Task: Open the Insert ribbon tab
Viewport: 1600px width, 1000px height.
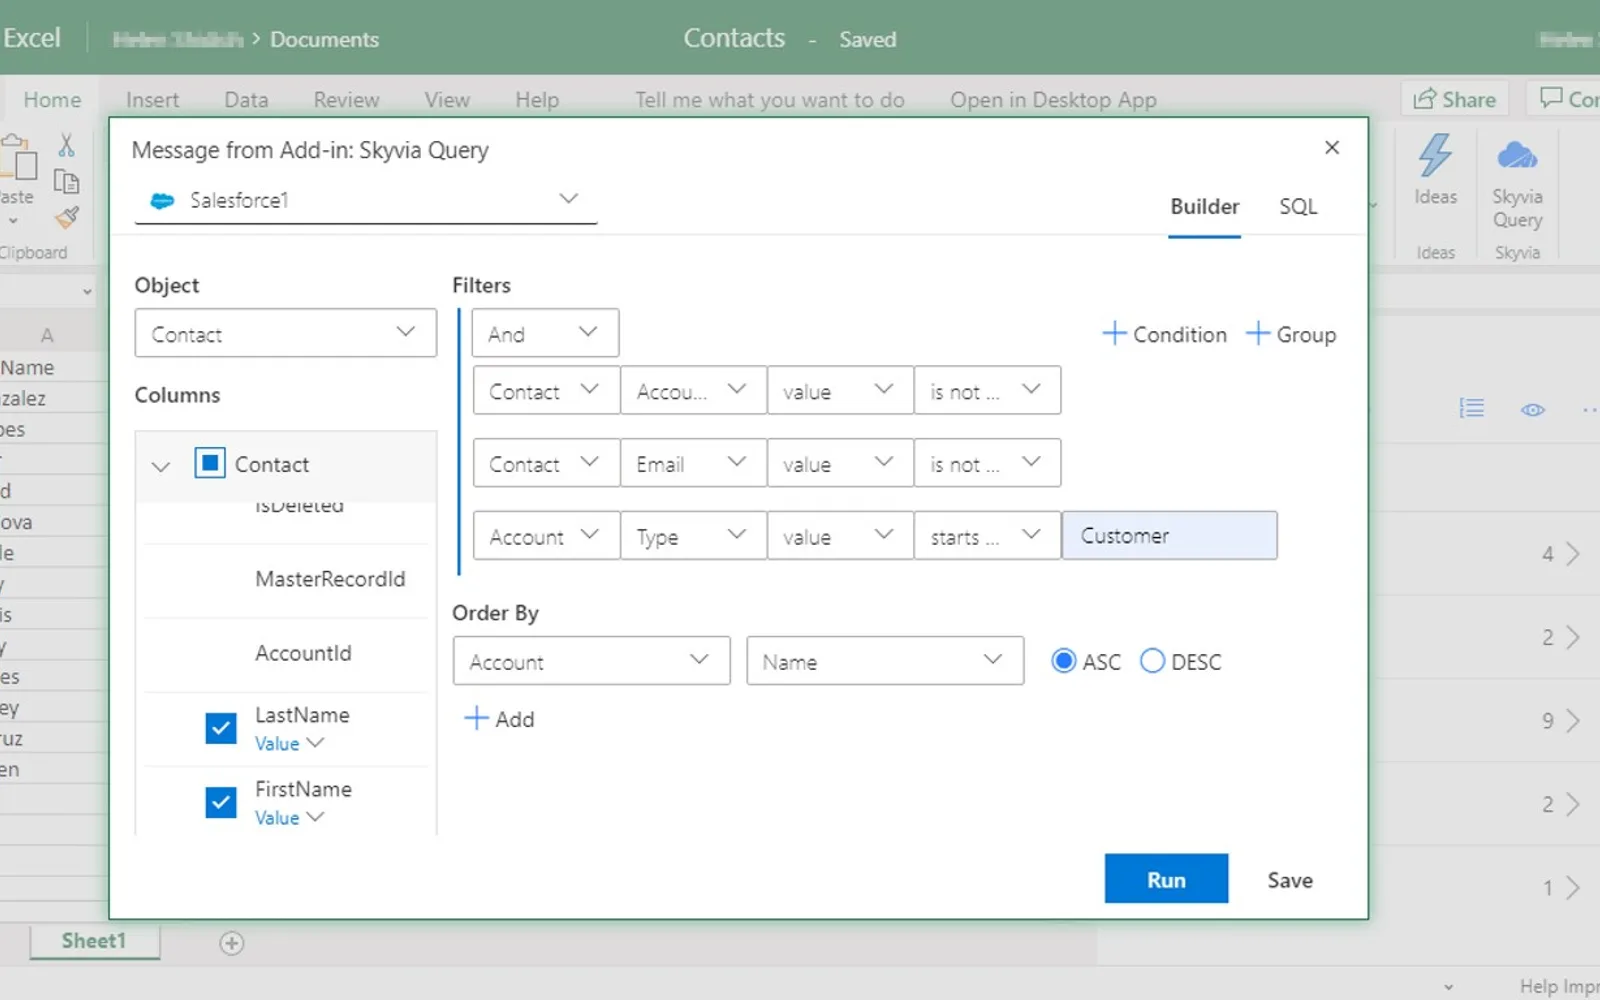Action: (152, 100)
